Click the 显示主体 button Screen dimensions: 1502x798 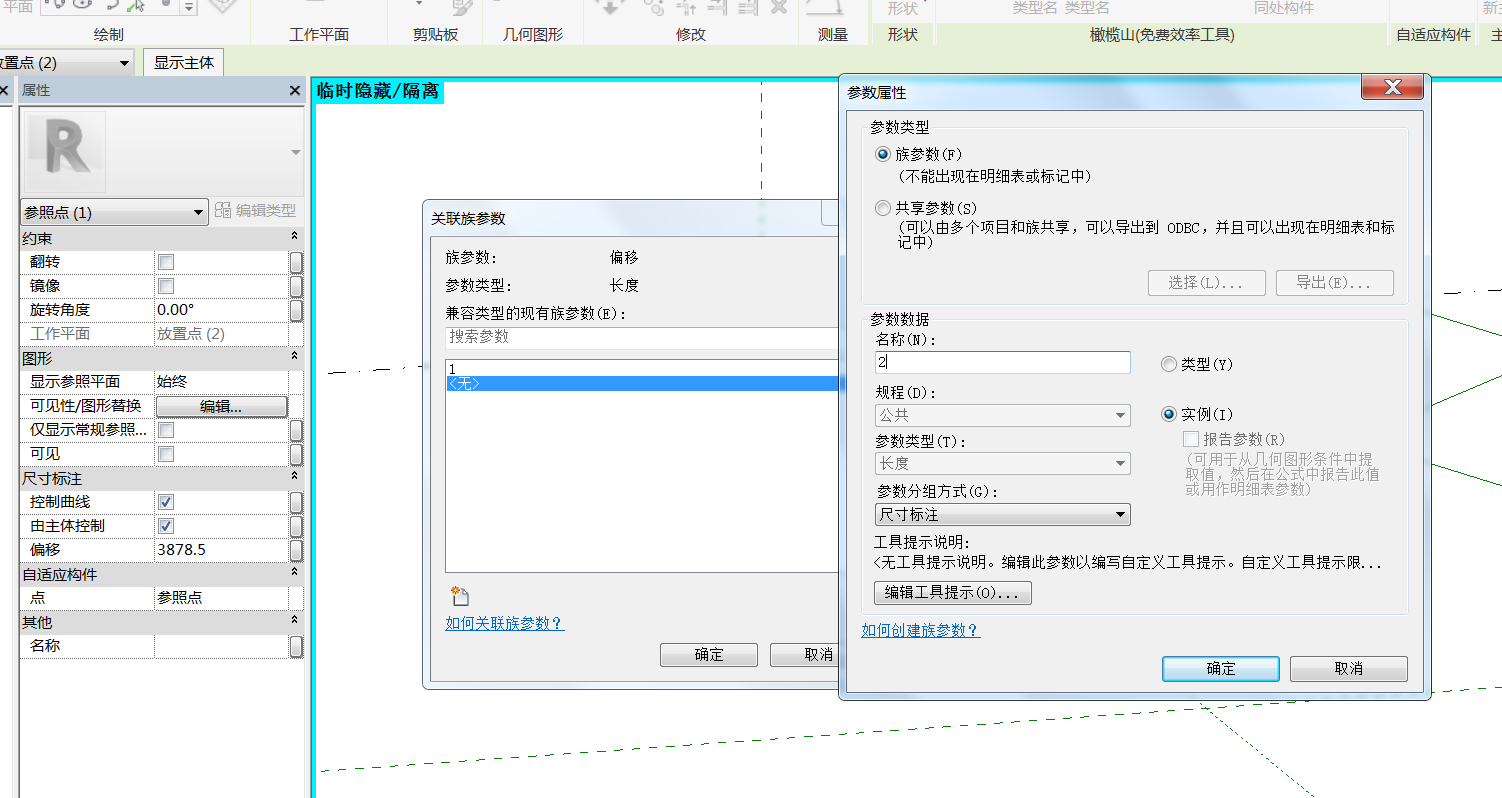pyautogui.click(x=184, y=63)
